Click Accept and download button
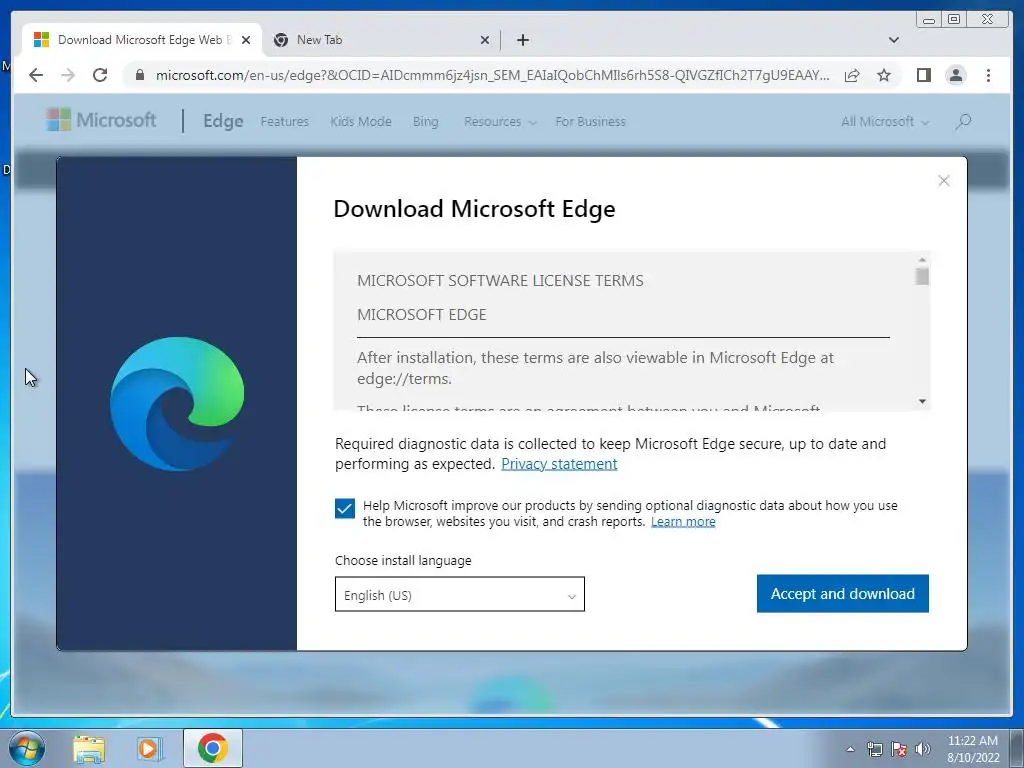1024x768 pixels. pos(842,594)
